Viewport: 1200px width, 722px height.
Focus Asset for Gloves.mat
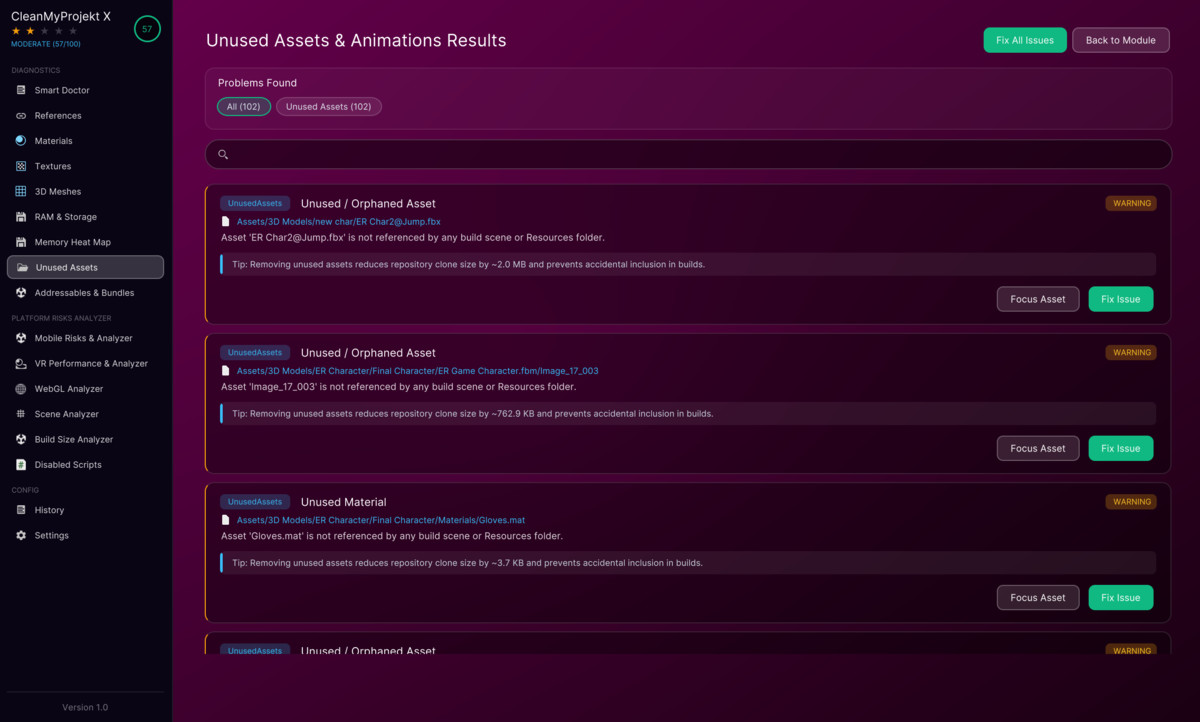[x=1038, y=597]
